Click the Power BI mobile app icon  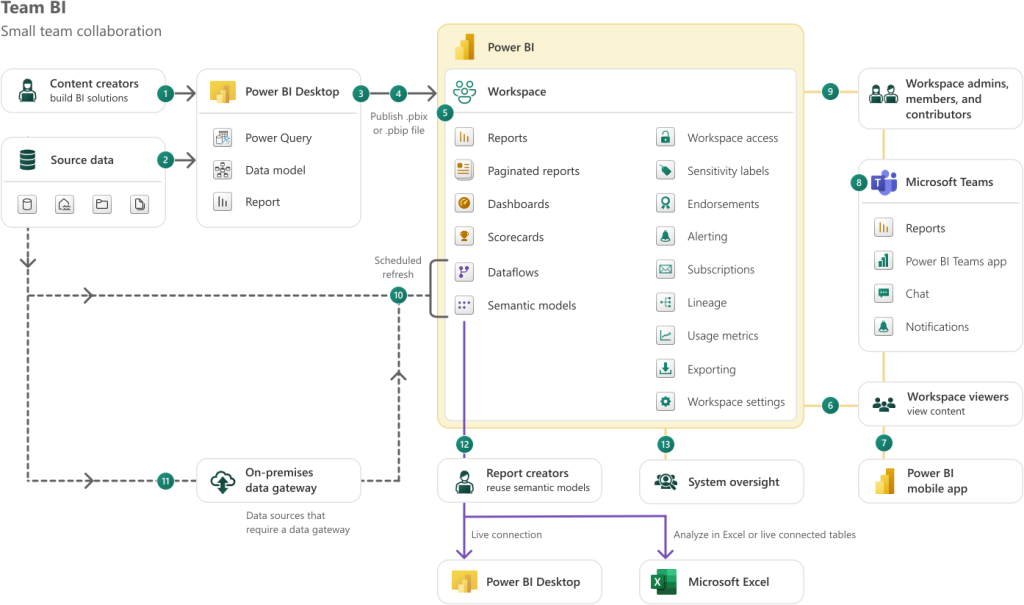point(884,481)
